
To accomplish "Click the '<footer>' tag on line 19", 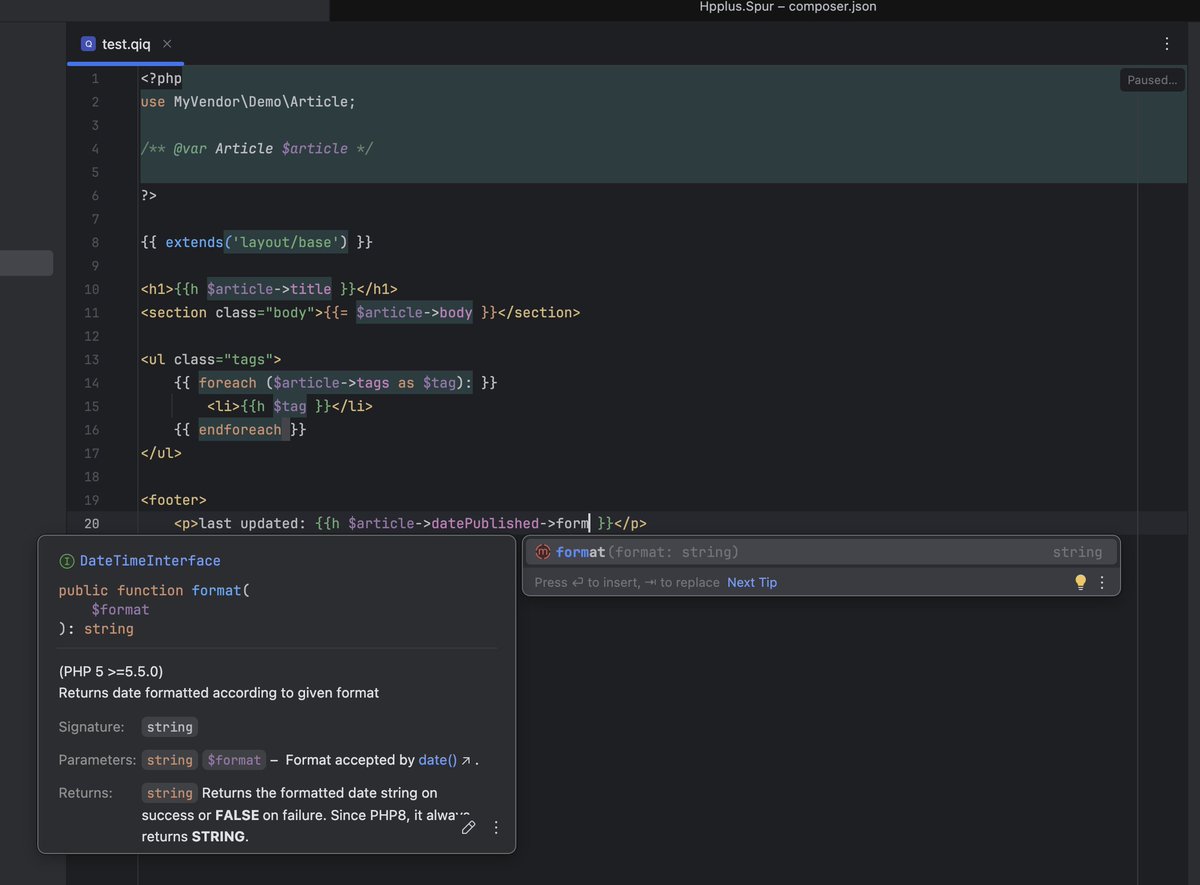I will tap(174, 500).
